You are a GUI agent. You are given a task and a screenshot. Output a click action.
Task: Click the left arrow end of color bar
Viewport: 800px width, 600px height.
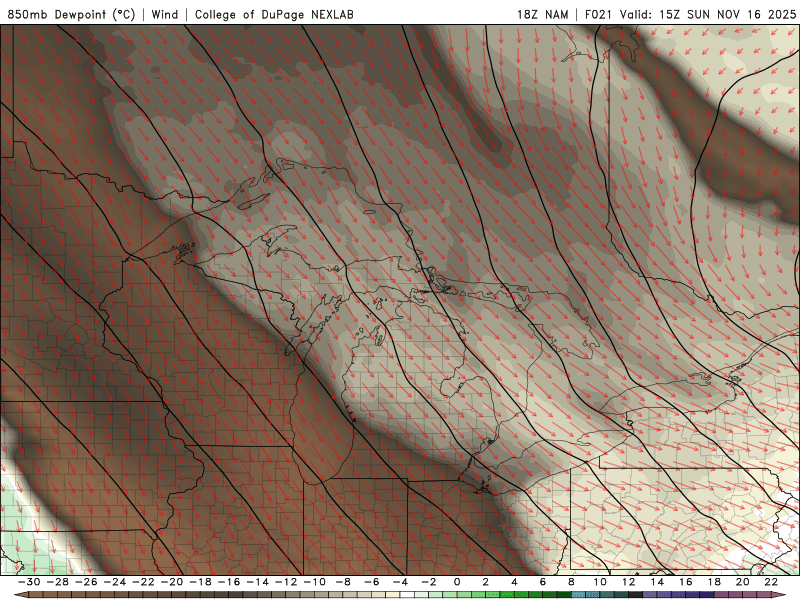point(21,595)
